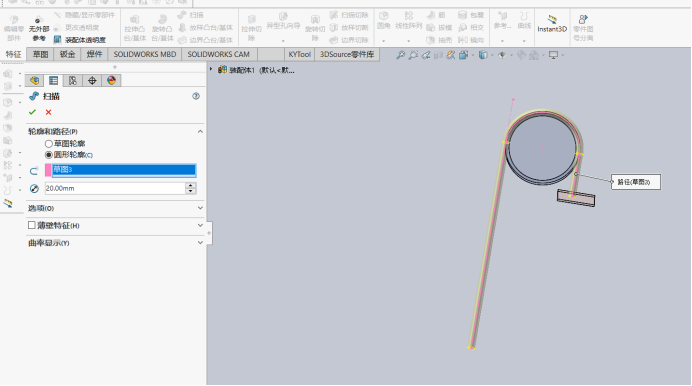The image size is (692, 386).
Task: Click Section View icon
Action: coord(438,55)
